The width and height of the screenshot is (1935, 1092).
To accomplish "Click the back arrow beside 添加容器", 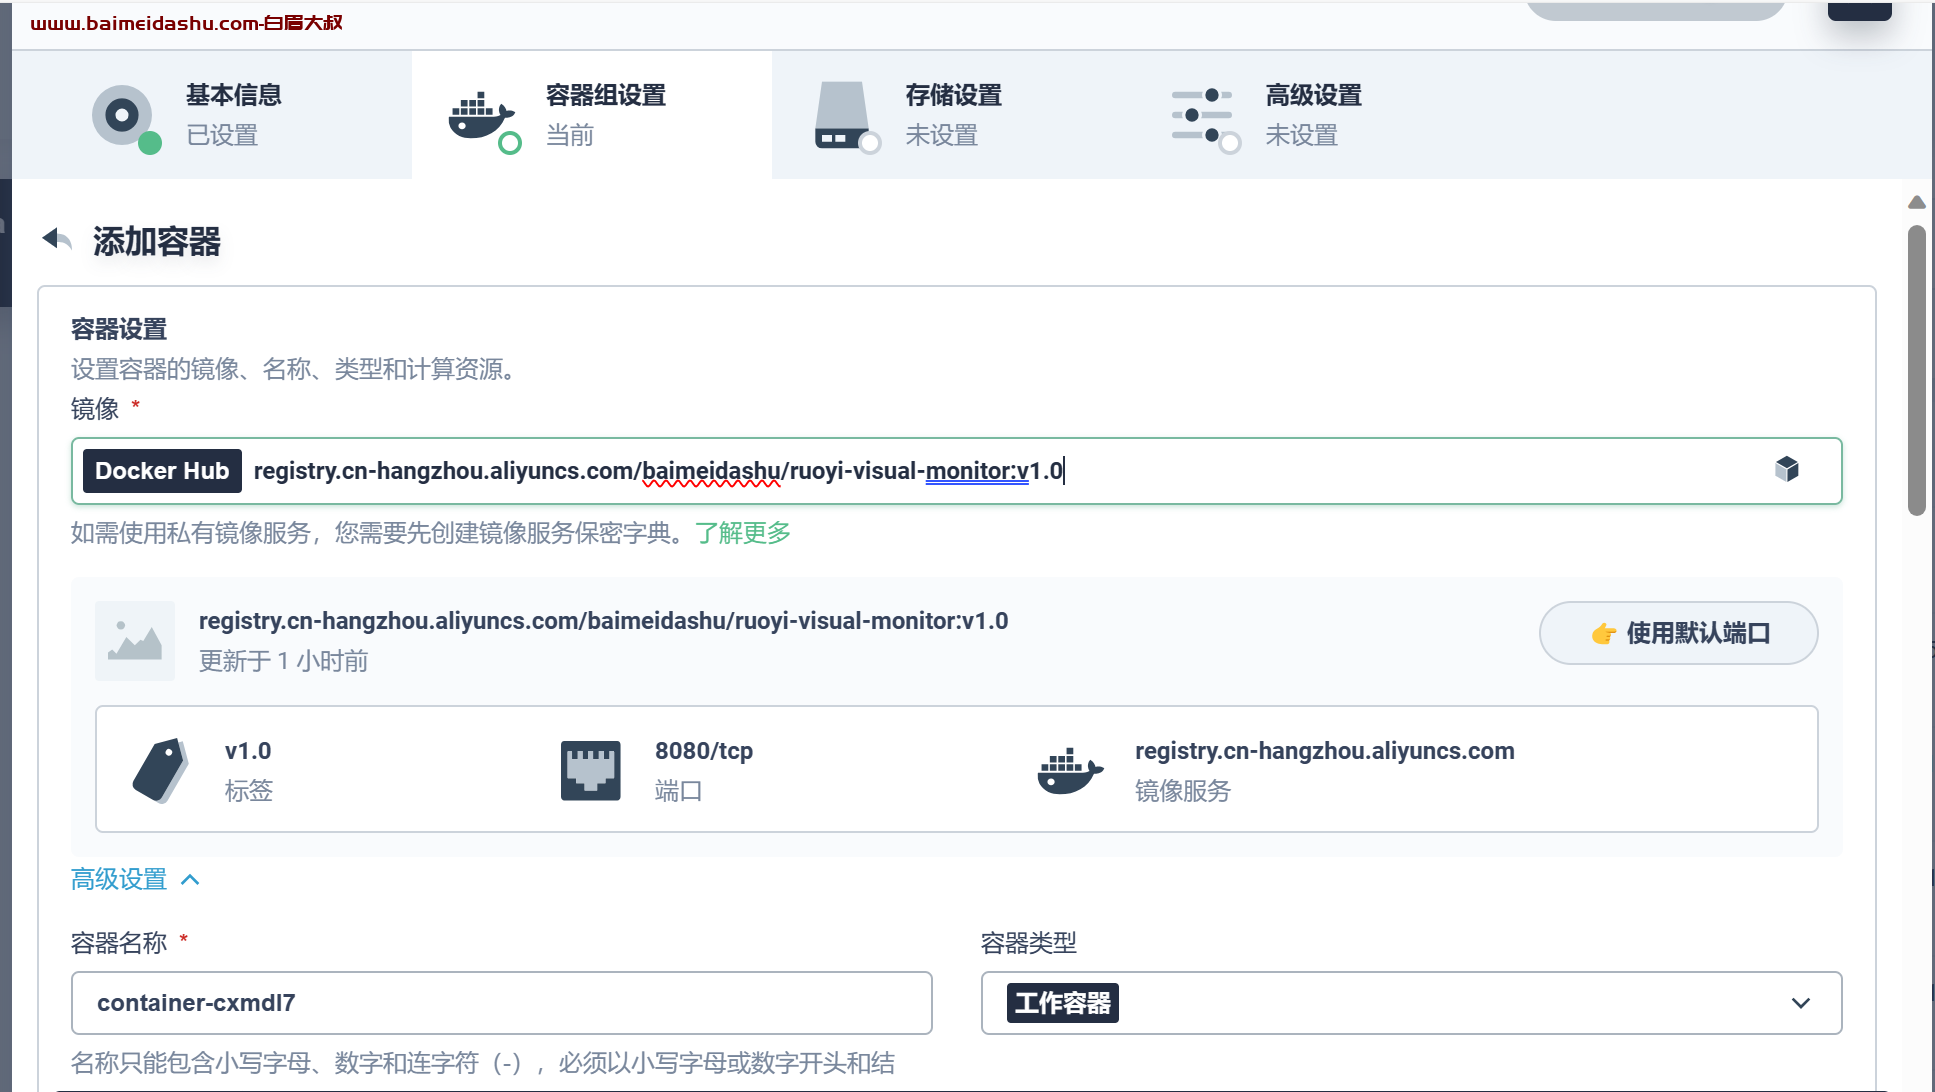I will 57,239.
